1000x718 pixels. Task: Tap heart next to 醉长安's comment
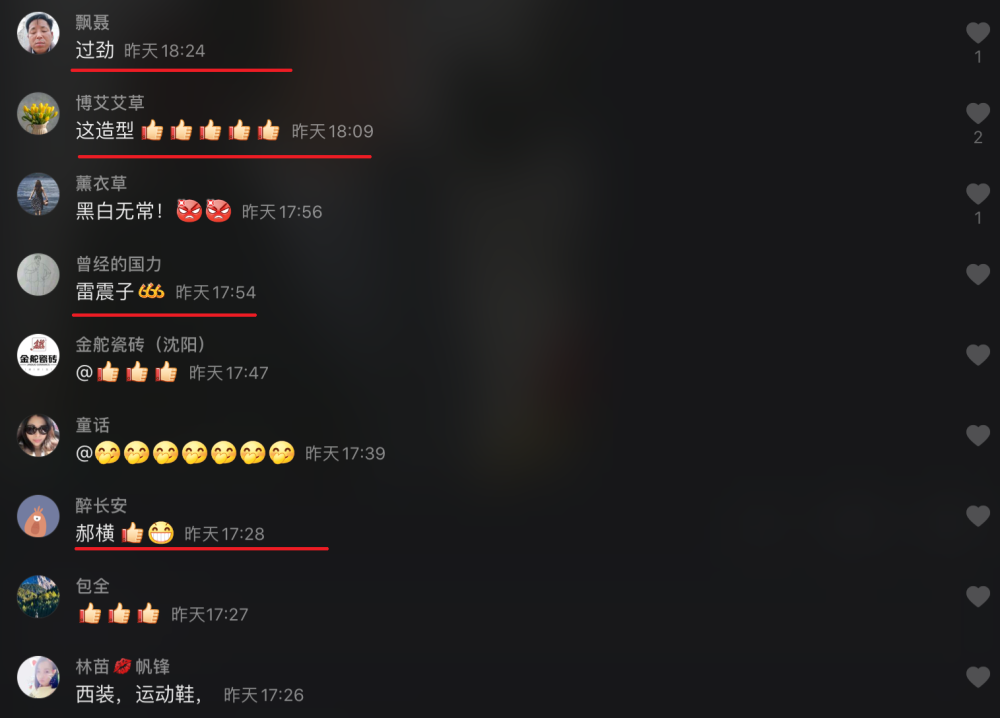(978, 516)
